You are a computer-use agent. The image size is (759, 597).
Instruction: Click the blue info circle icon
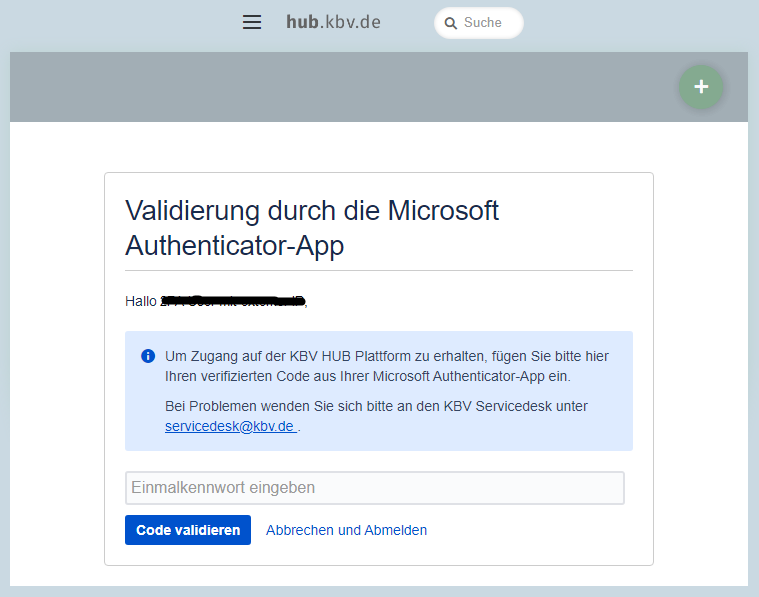tap(148, 356)
